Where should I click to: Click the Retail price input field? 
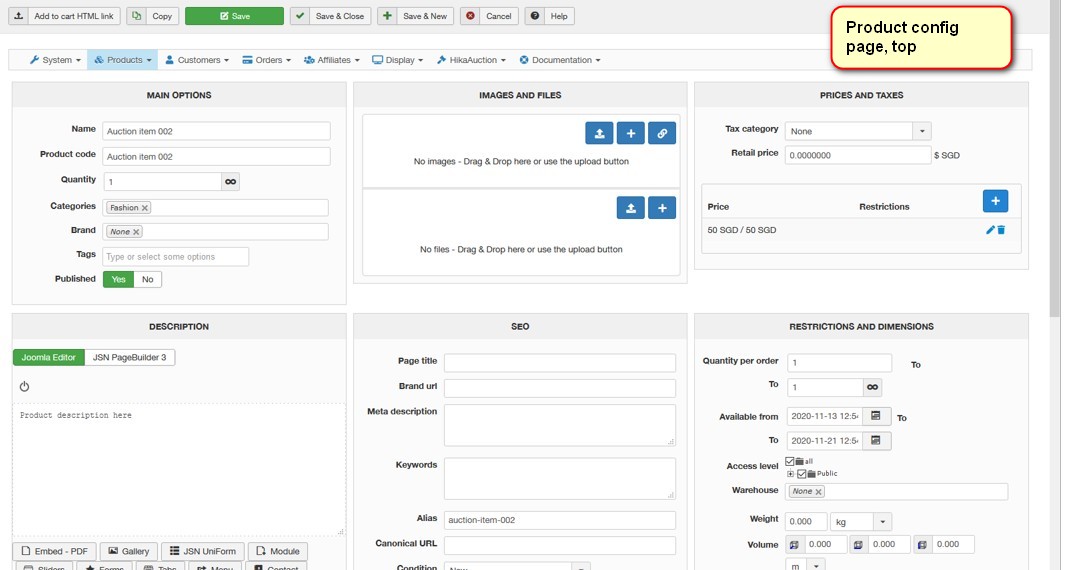point(858,155)
